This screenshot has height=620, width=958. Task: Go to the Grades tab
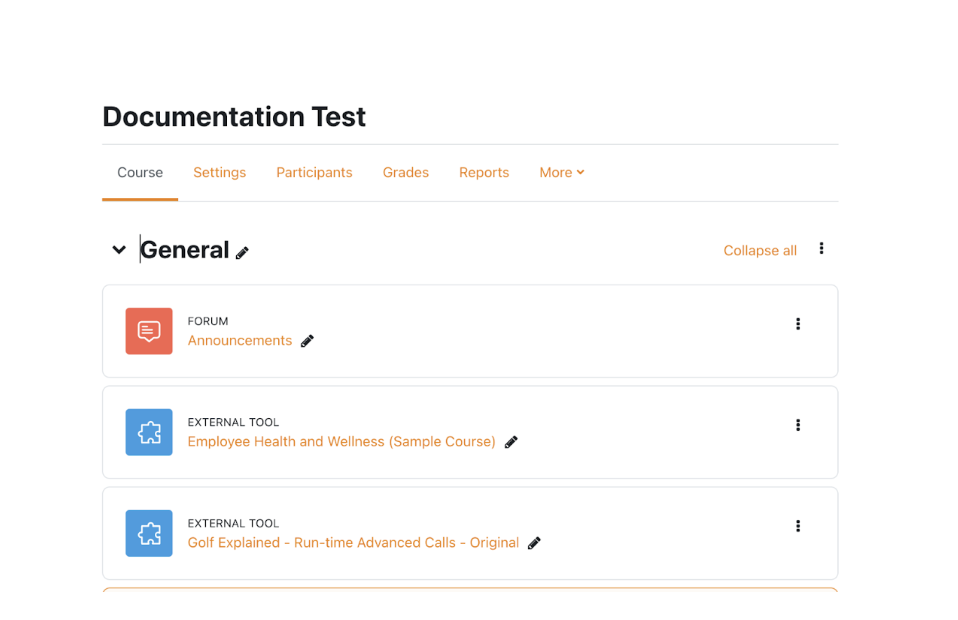click(x=406, y=172)
